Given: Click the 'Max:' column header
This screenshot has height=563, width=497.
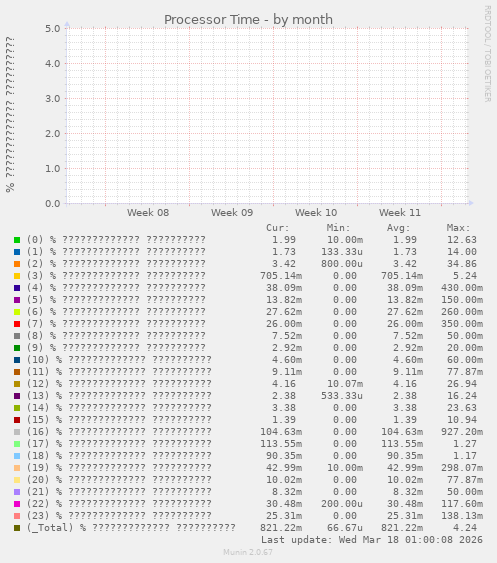Looking at the screenshot, I should (x=459, y=228).
